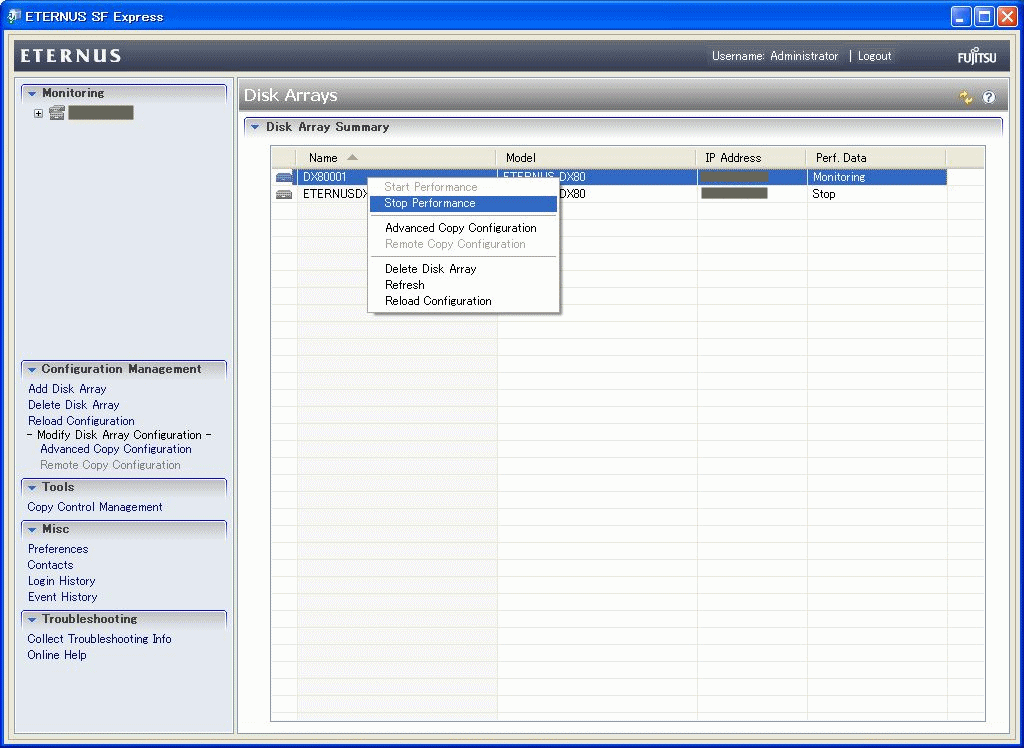Screen dimensions: 1024x748
Task: View Login History
Action: click(61, 581)
